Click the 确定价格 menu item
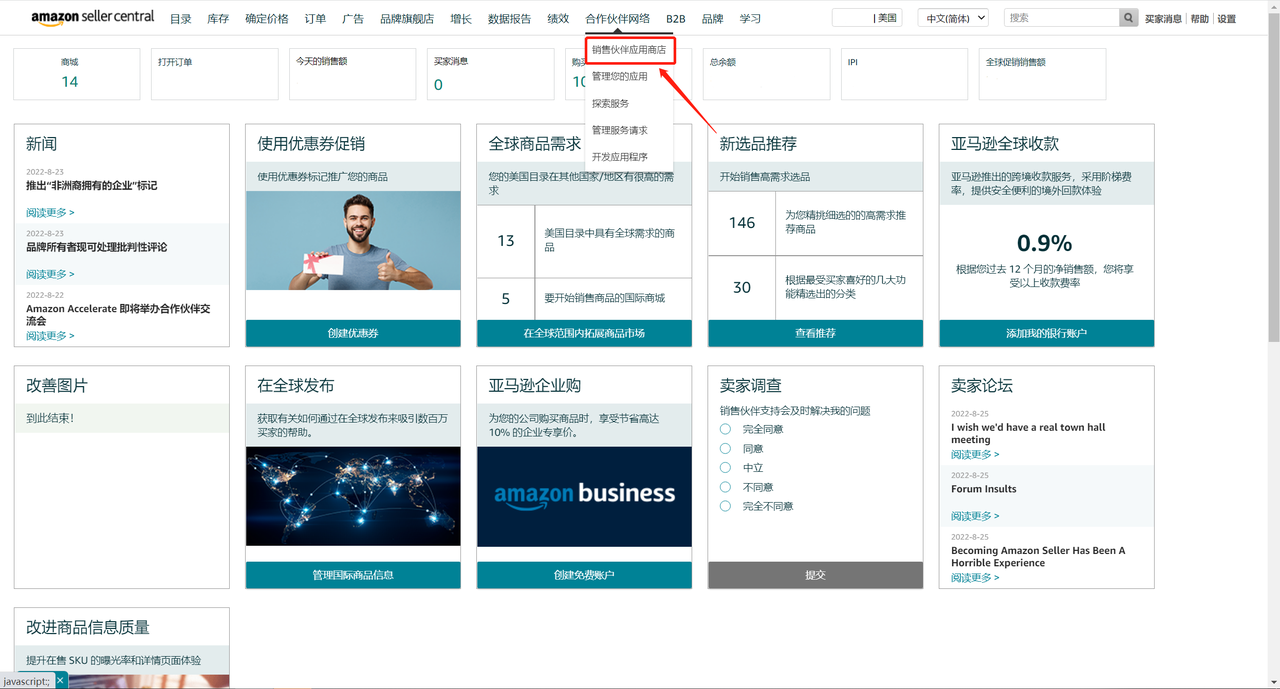1280x689 pixels. [x=267, y=19]
